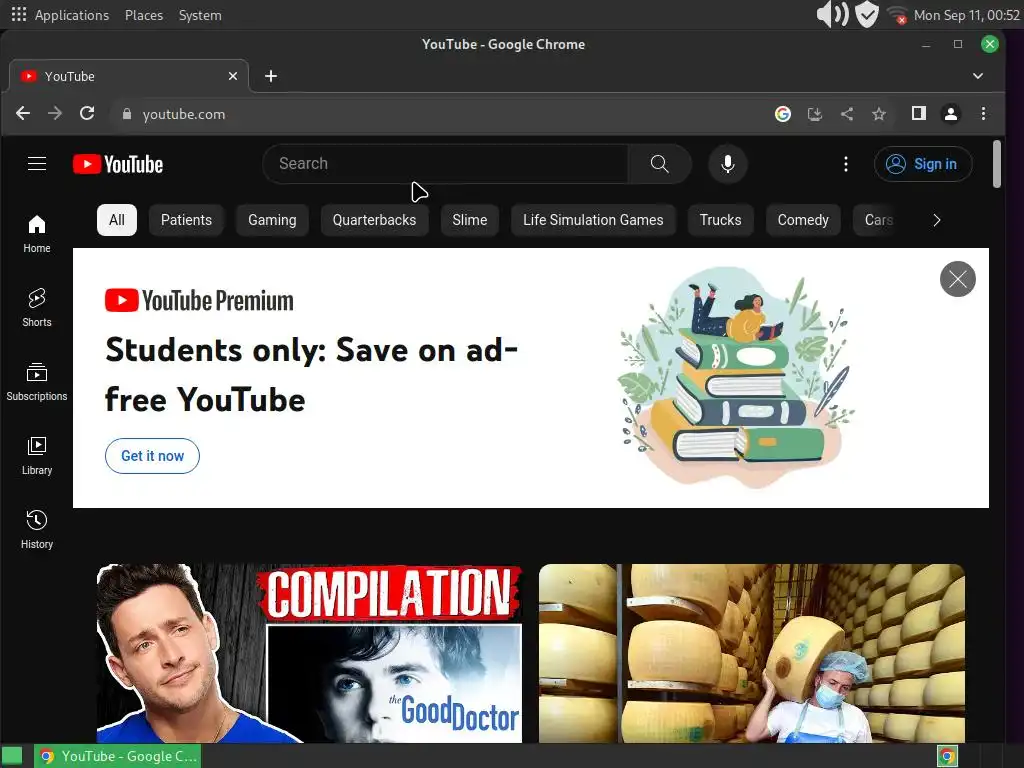The width and height of the screenshot is (1024, 768).
Task: Open Library in sidebar
Action: (x=37, y=456)
